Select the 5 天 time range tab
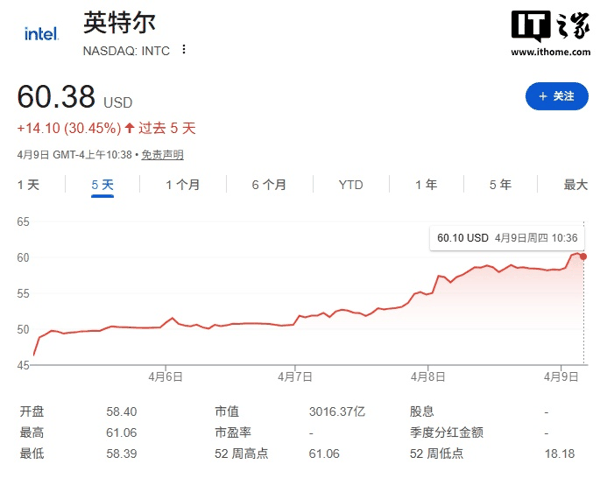Viewport: 600px width, 478px height. tap(102, 185)
